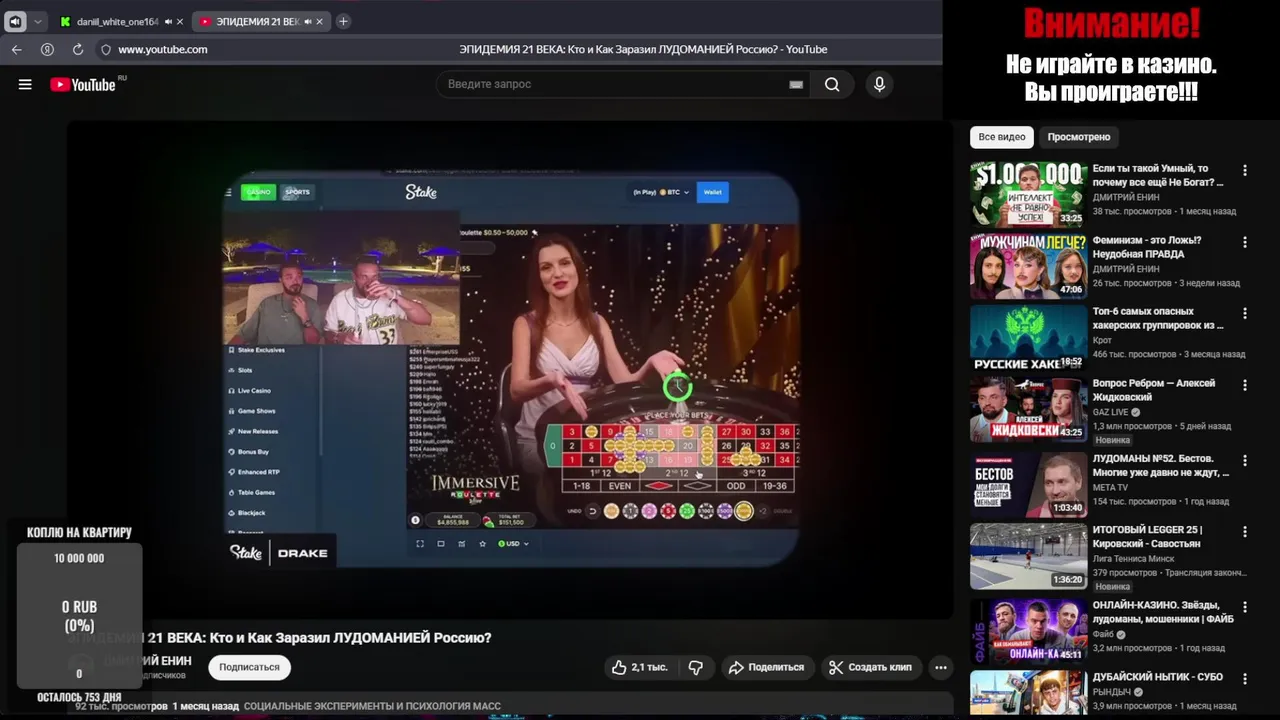Click channel name 'META TV'

pos(1110,488)
